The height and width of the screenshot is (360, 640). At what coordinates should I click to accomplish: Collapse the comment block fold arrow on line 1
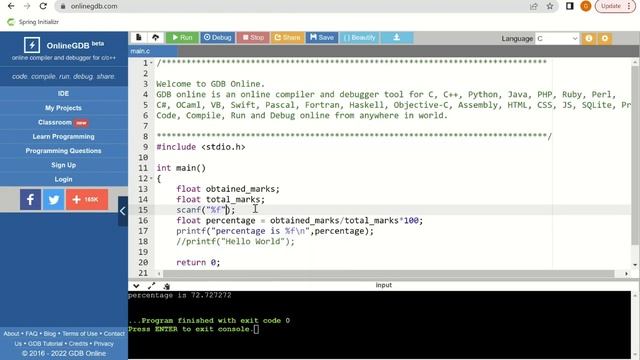tap(151, 63)
